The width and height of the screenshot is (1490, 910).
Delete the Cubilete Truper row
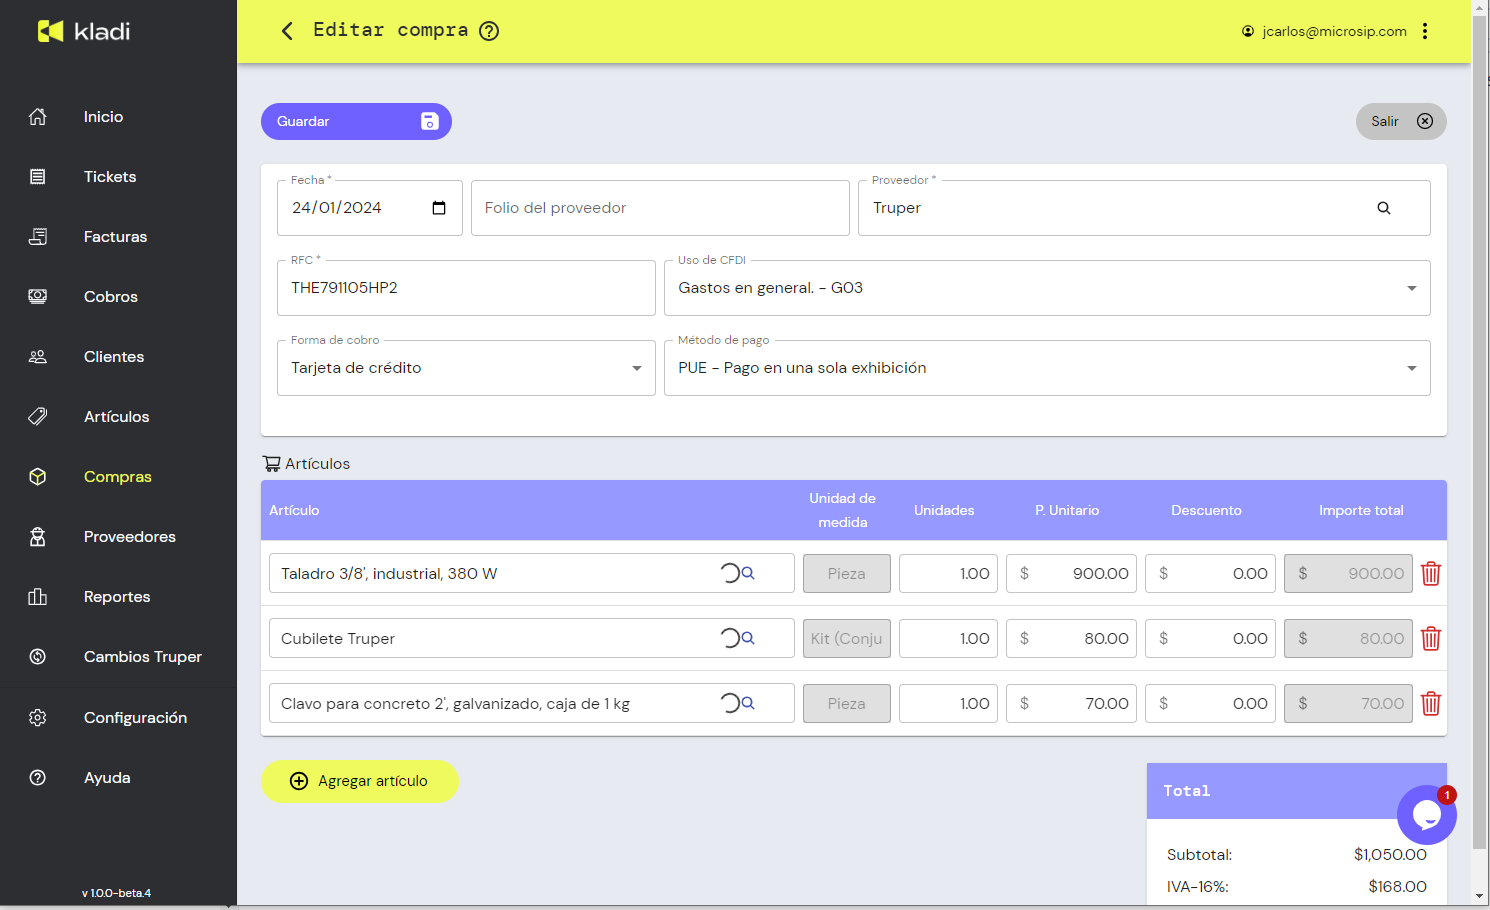coord(1431,639)
